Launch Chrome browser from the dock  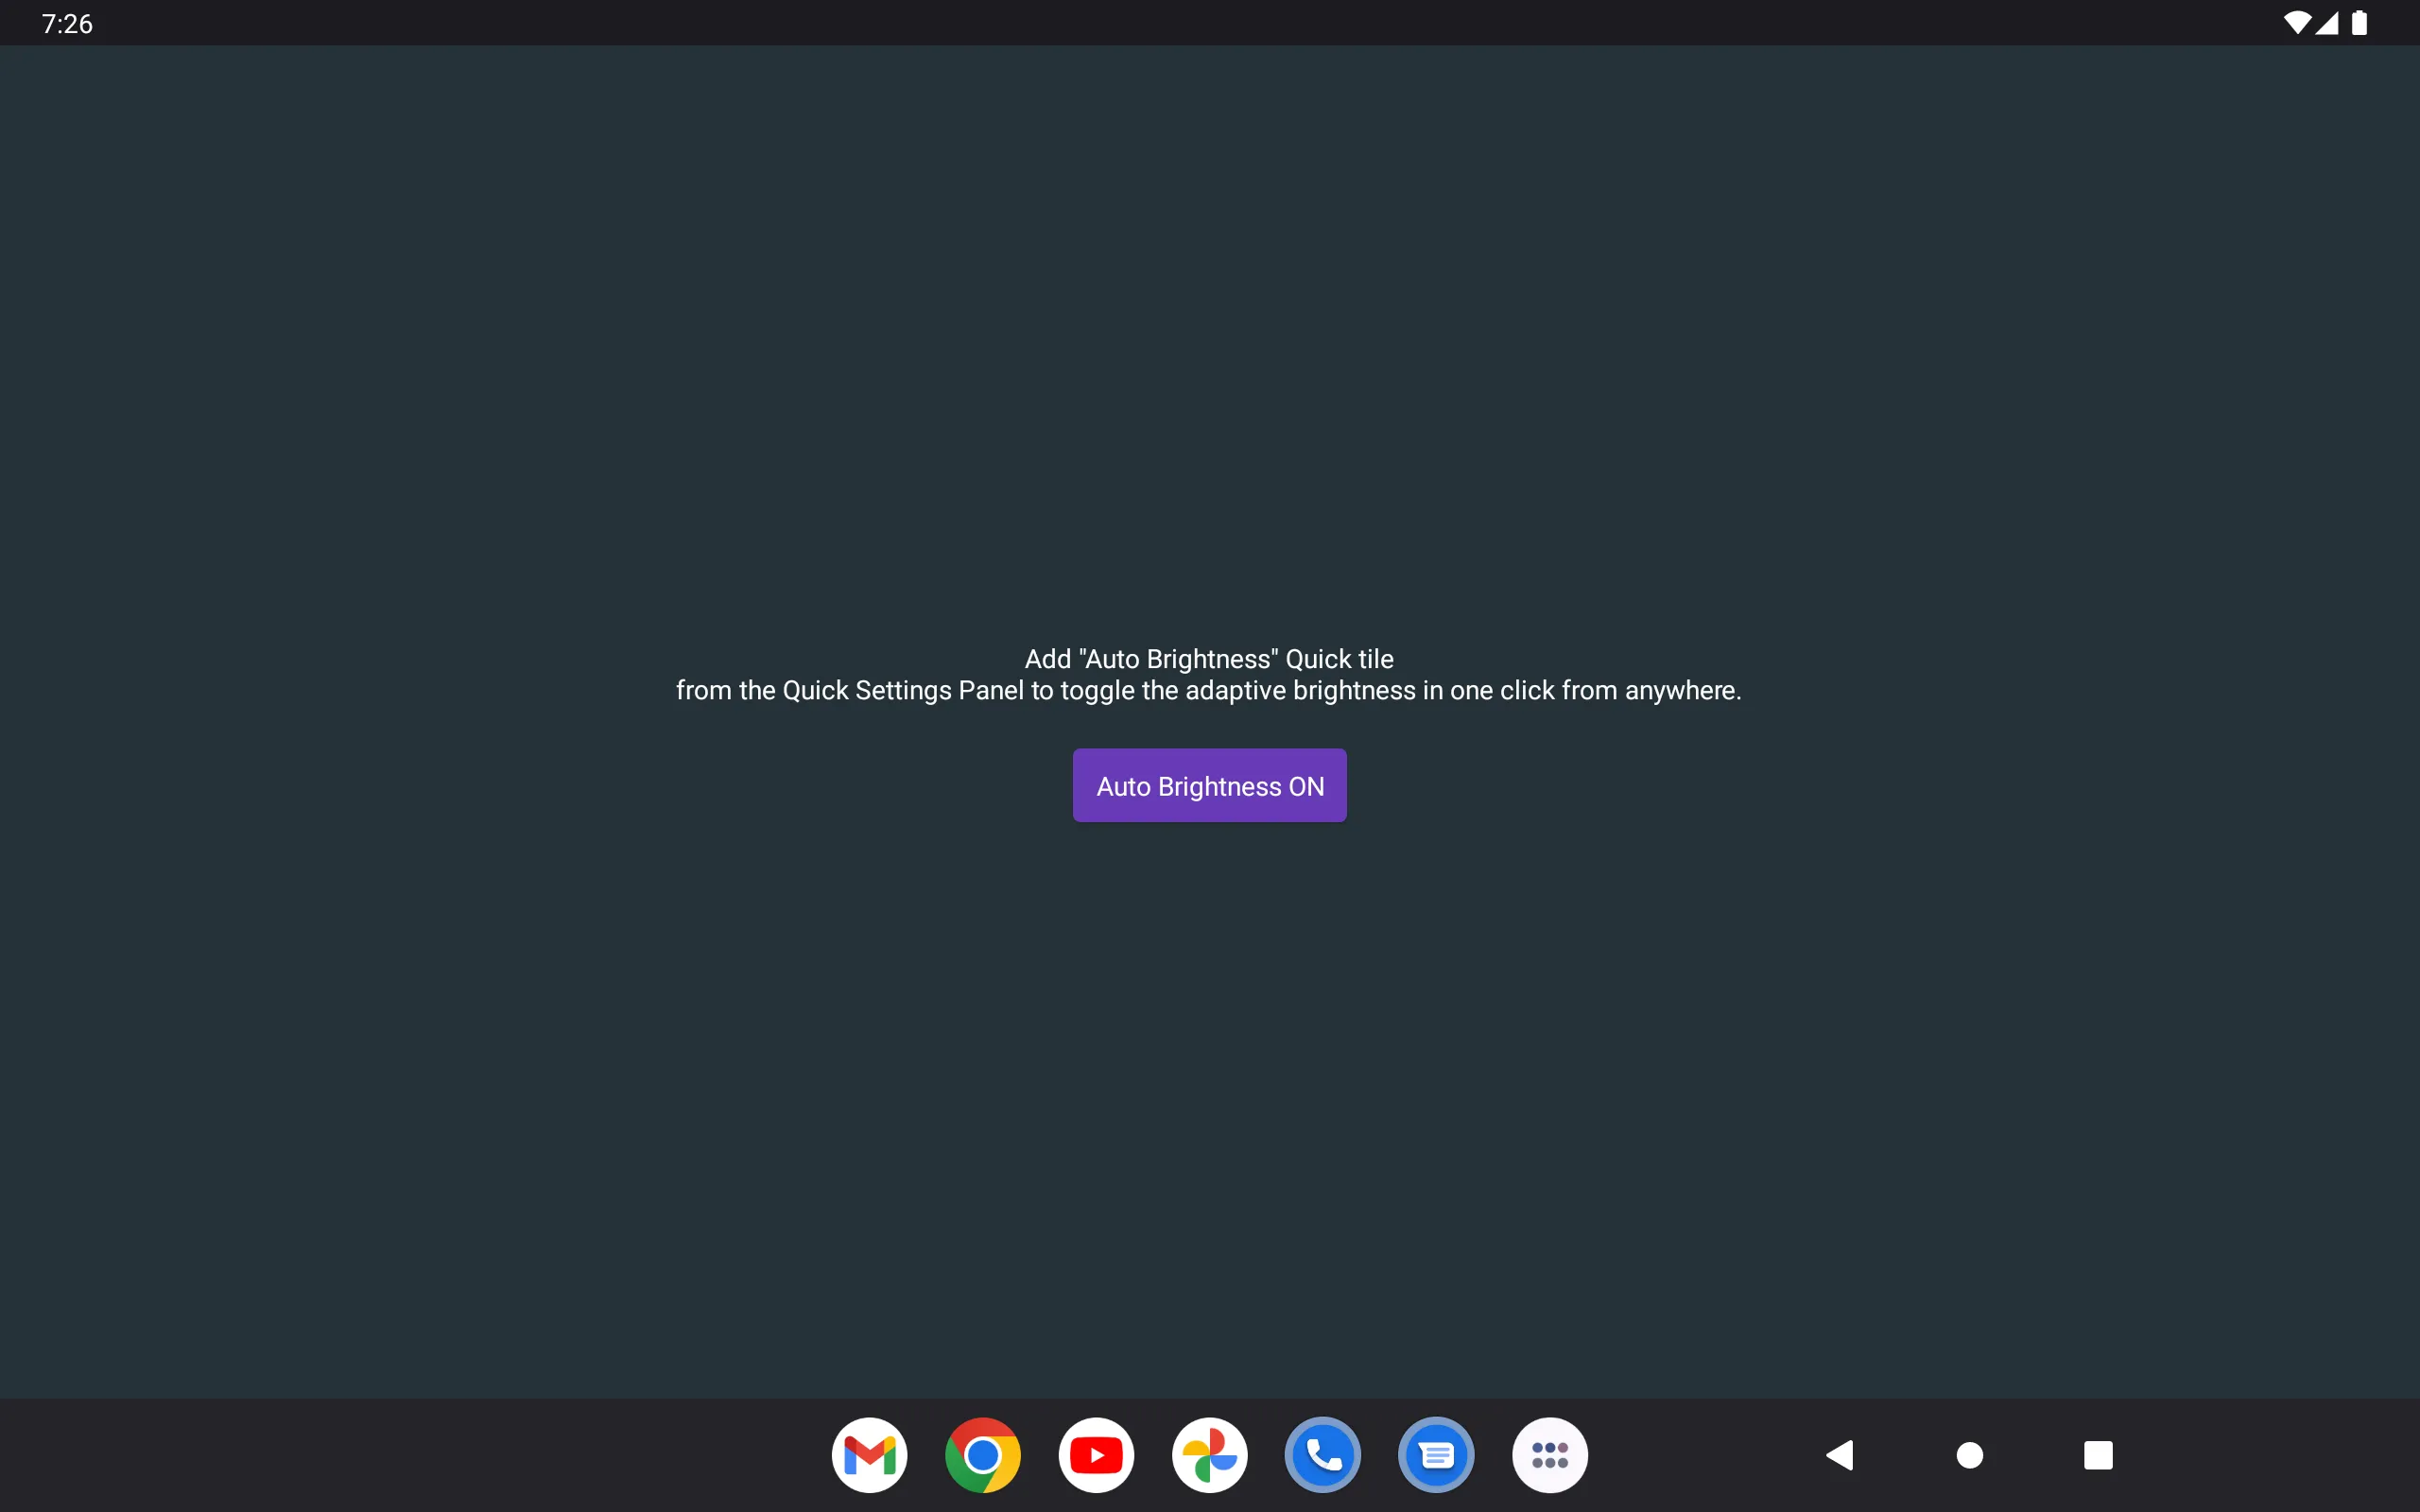(982, 1455)
